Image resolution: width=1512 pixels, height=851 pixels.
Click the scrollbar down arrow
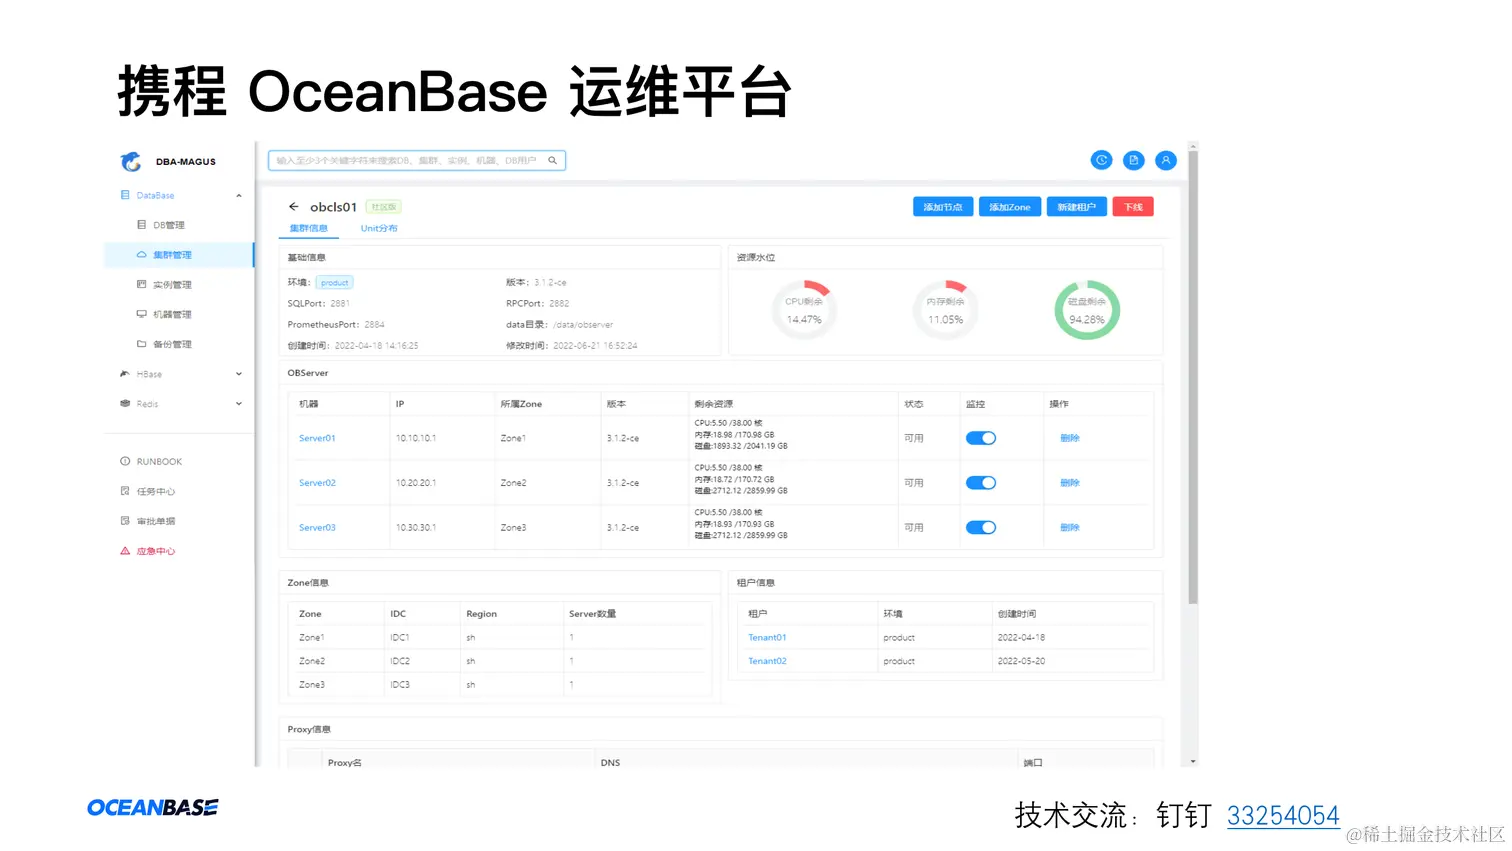[x=1193, y=762]
